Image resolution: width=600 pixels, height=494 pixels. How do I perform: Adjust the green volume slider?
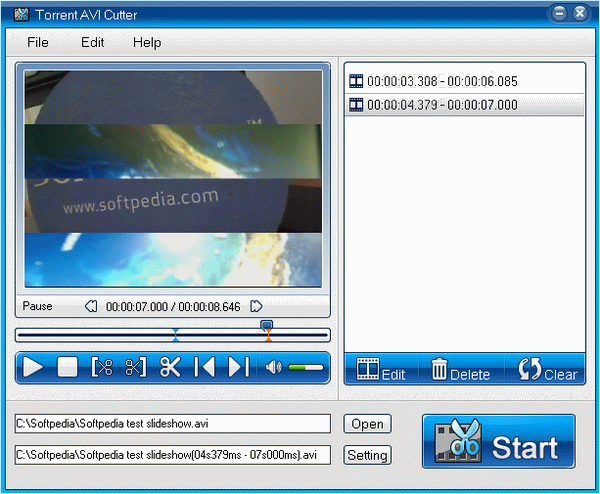[x=306, y=368]
